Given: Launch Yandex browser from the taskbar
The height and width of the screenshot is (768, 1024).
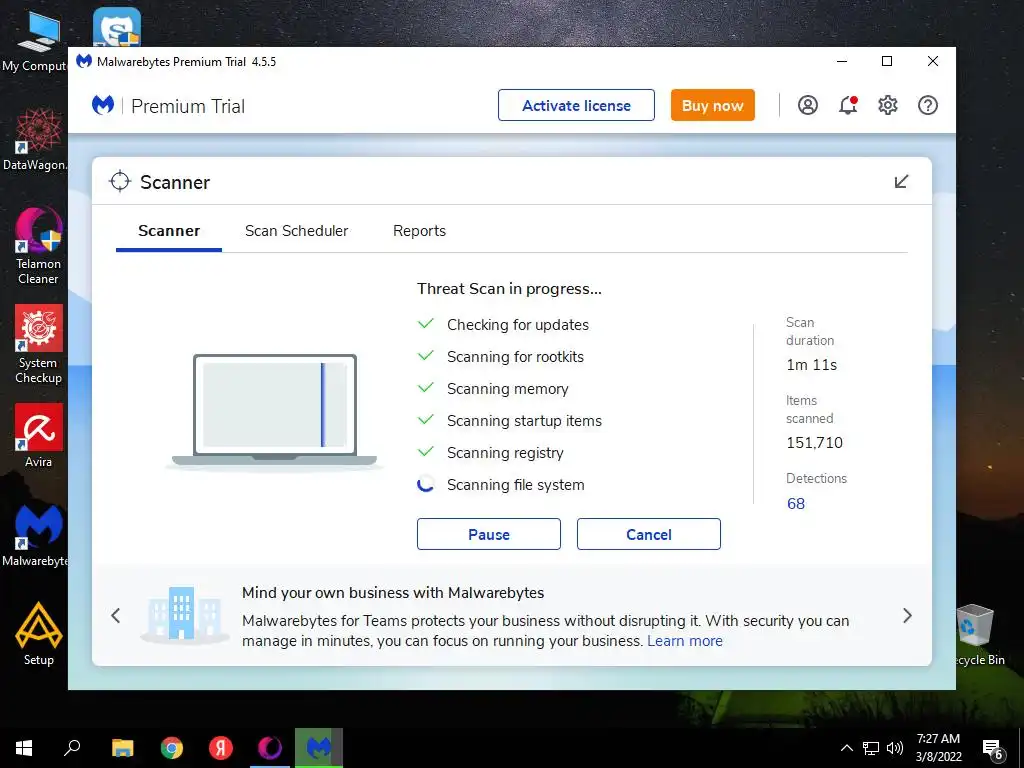Looking at the screenshot, I should point(221,748).
